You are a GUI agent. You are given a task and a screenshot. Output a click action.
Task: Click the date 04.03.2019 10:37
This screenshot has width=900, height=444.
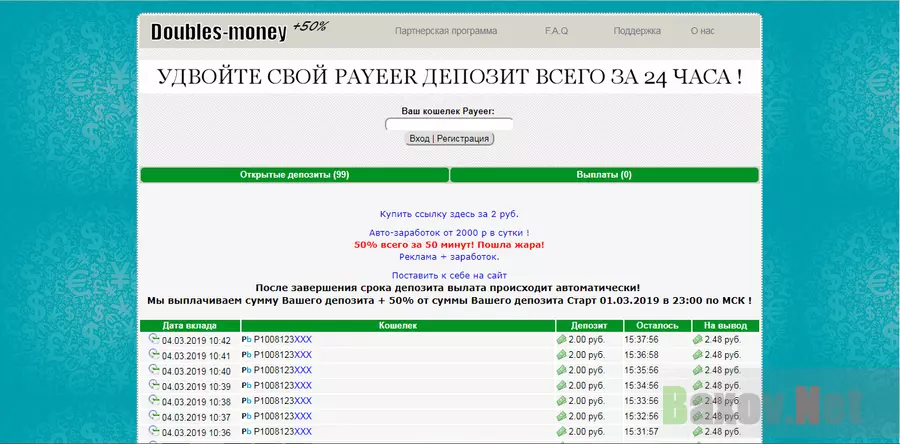196,418
